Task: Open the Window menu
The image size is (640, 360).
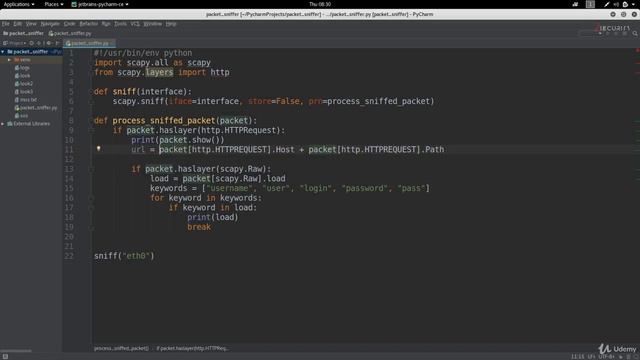Action: click(x=152, y=24)
